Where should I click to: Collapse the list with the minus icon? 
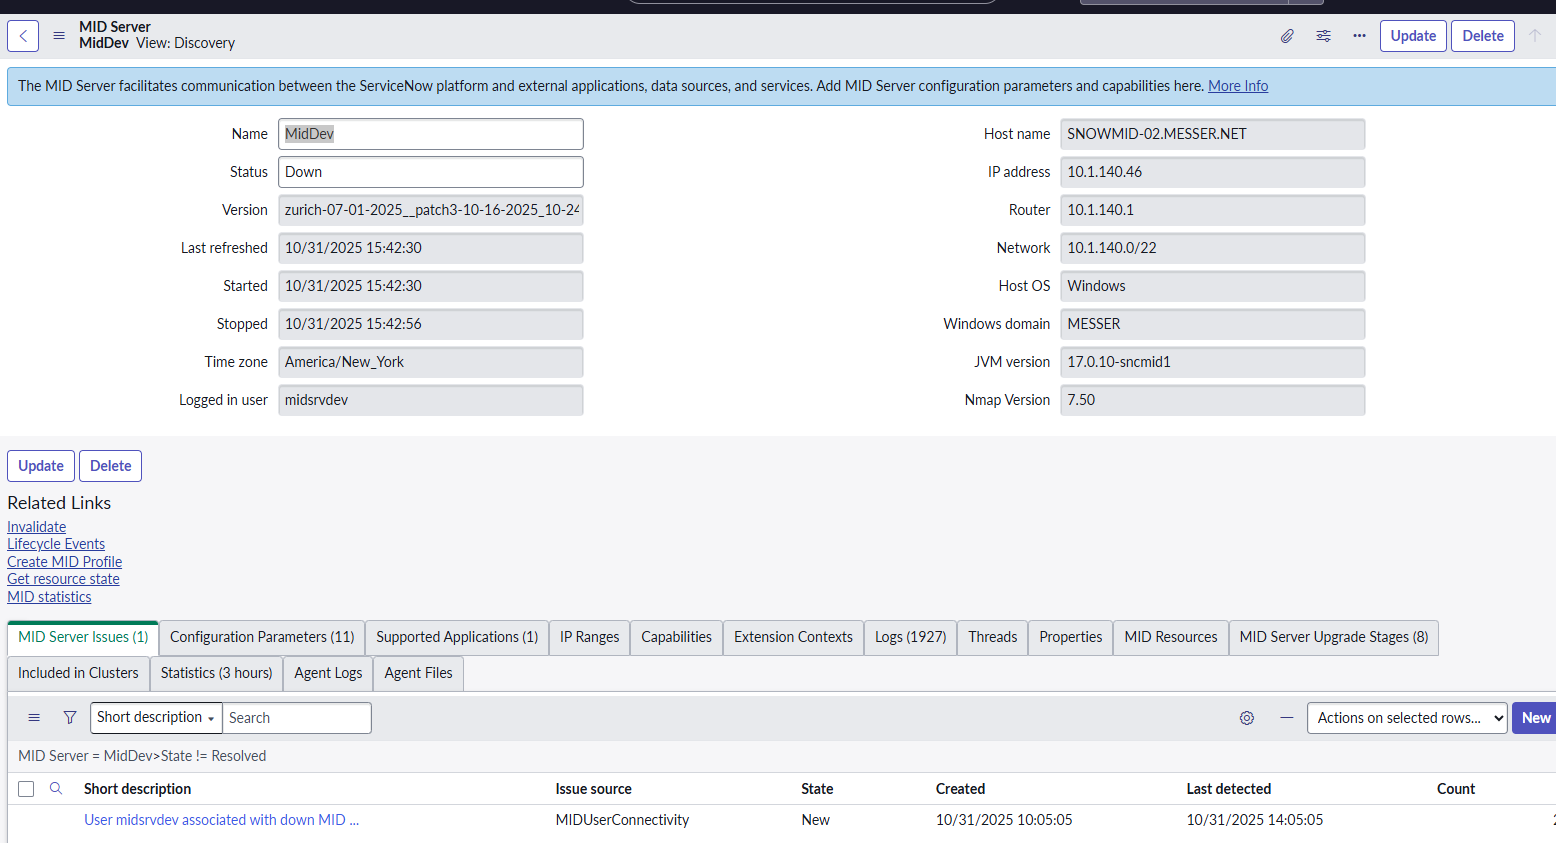pos(1287,718)
